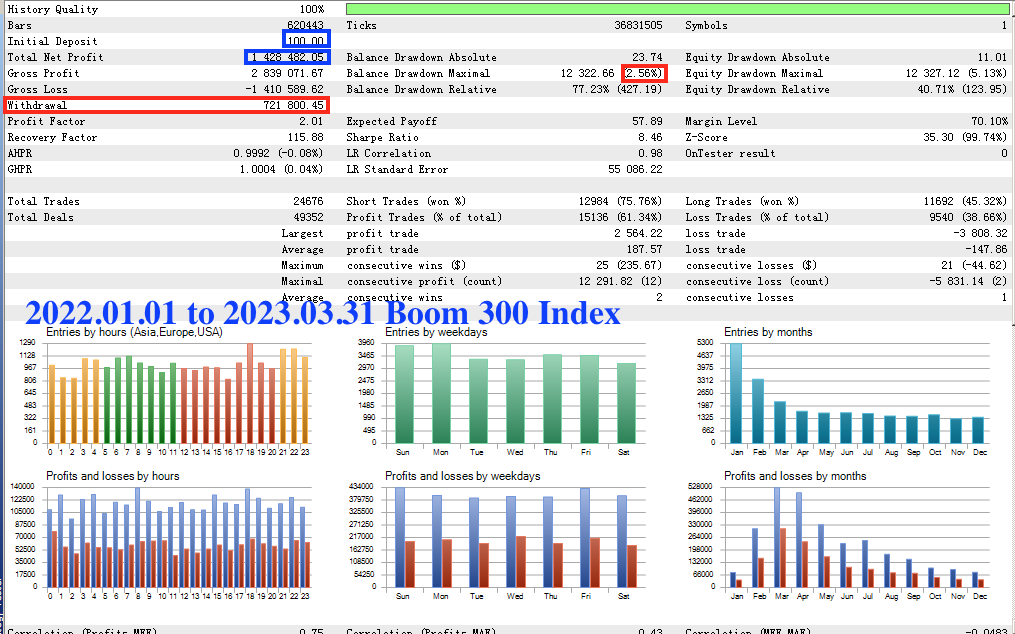Click the Expected Payoff value 57.89

647,121
